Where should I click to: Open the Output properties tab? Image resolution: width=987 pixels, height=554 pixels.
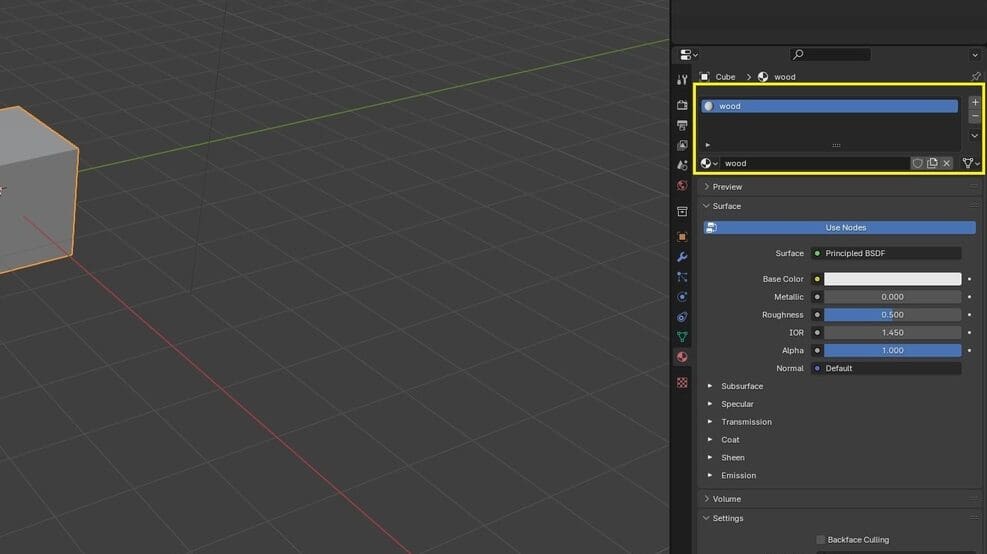(x=682, y=125)
